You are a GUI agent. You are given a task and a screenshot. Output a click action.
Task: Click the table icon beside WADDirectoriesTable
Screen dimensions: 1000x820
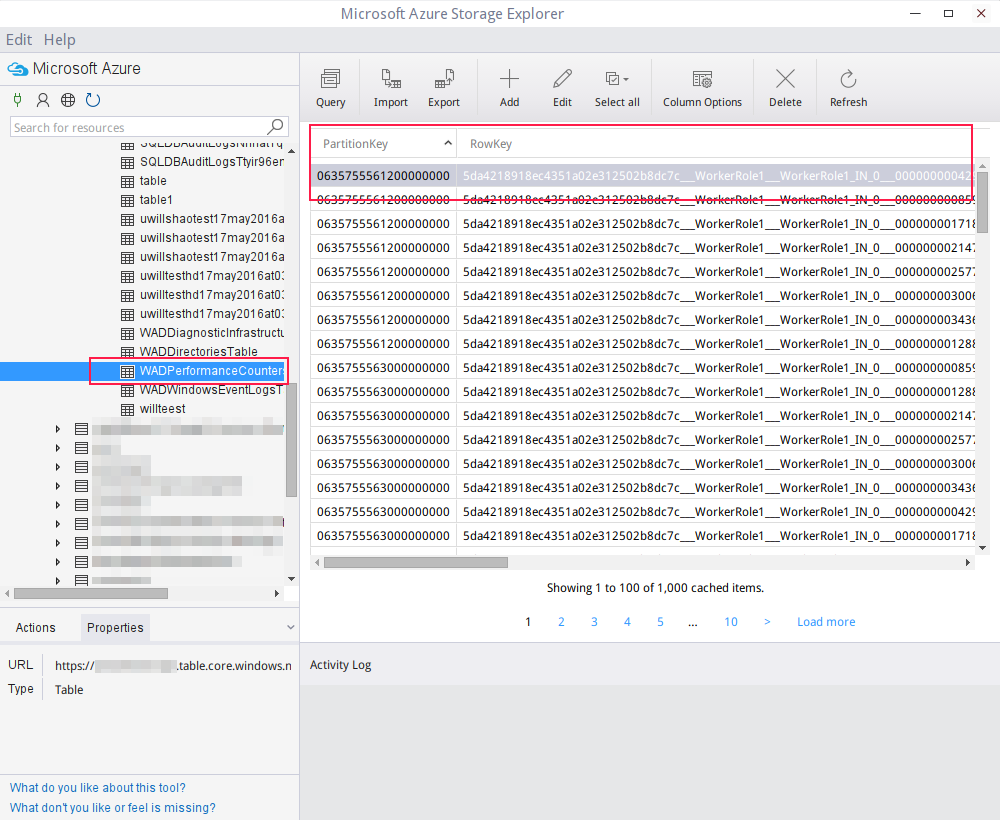coord(128,351)
